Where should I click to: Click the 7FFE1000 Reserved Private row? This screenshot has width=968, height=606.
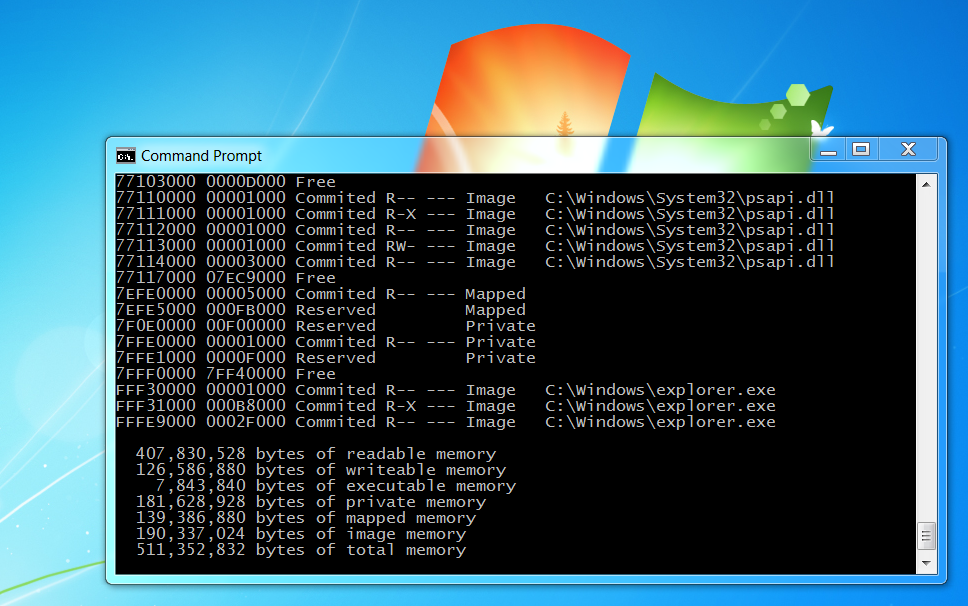click(326, 359)
